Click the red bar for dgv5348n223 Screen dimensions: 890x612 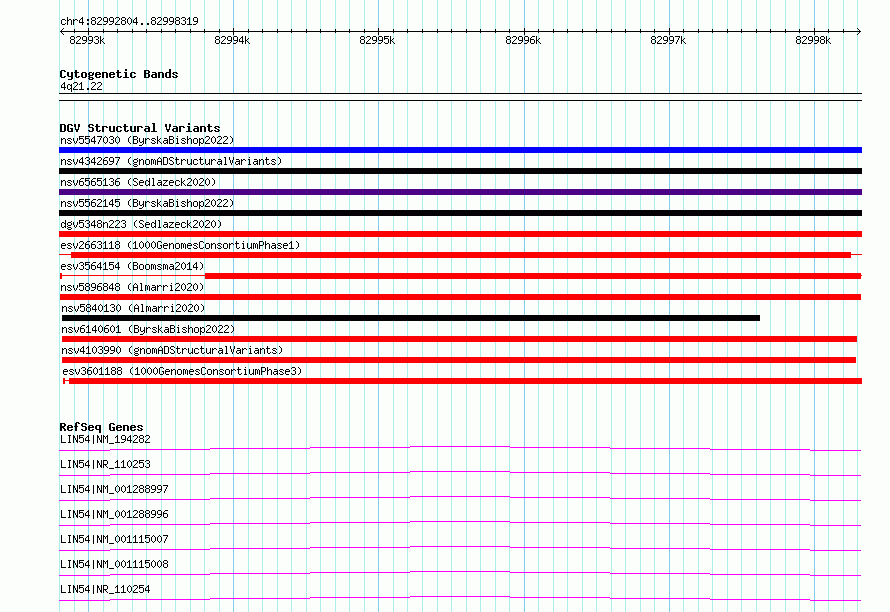[x=460, y=234]
